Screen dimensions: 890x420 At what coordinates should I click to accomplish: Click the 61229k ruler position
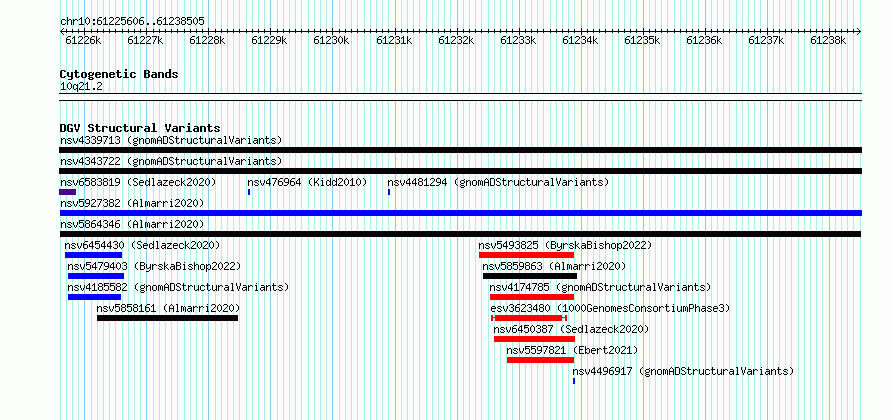coord(270,40)
